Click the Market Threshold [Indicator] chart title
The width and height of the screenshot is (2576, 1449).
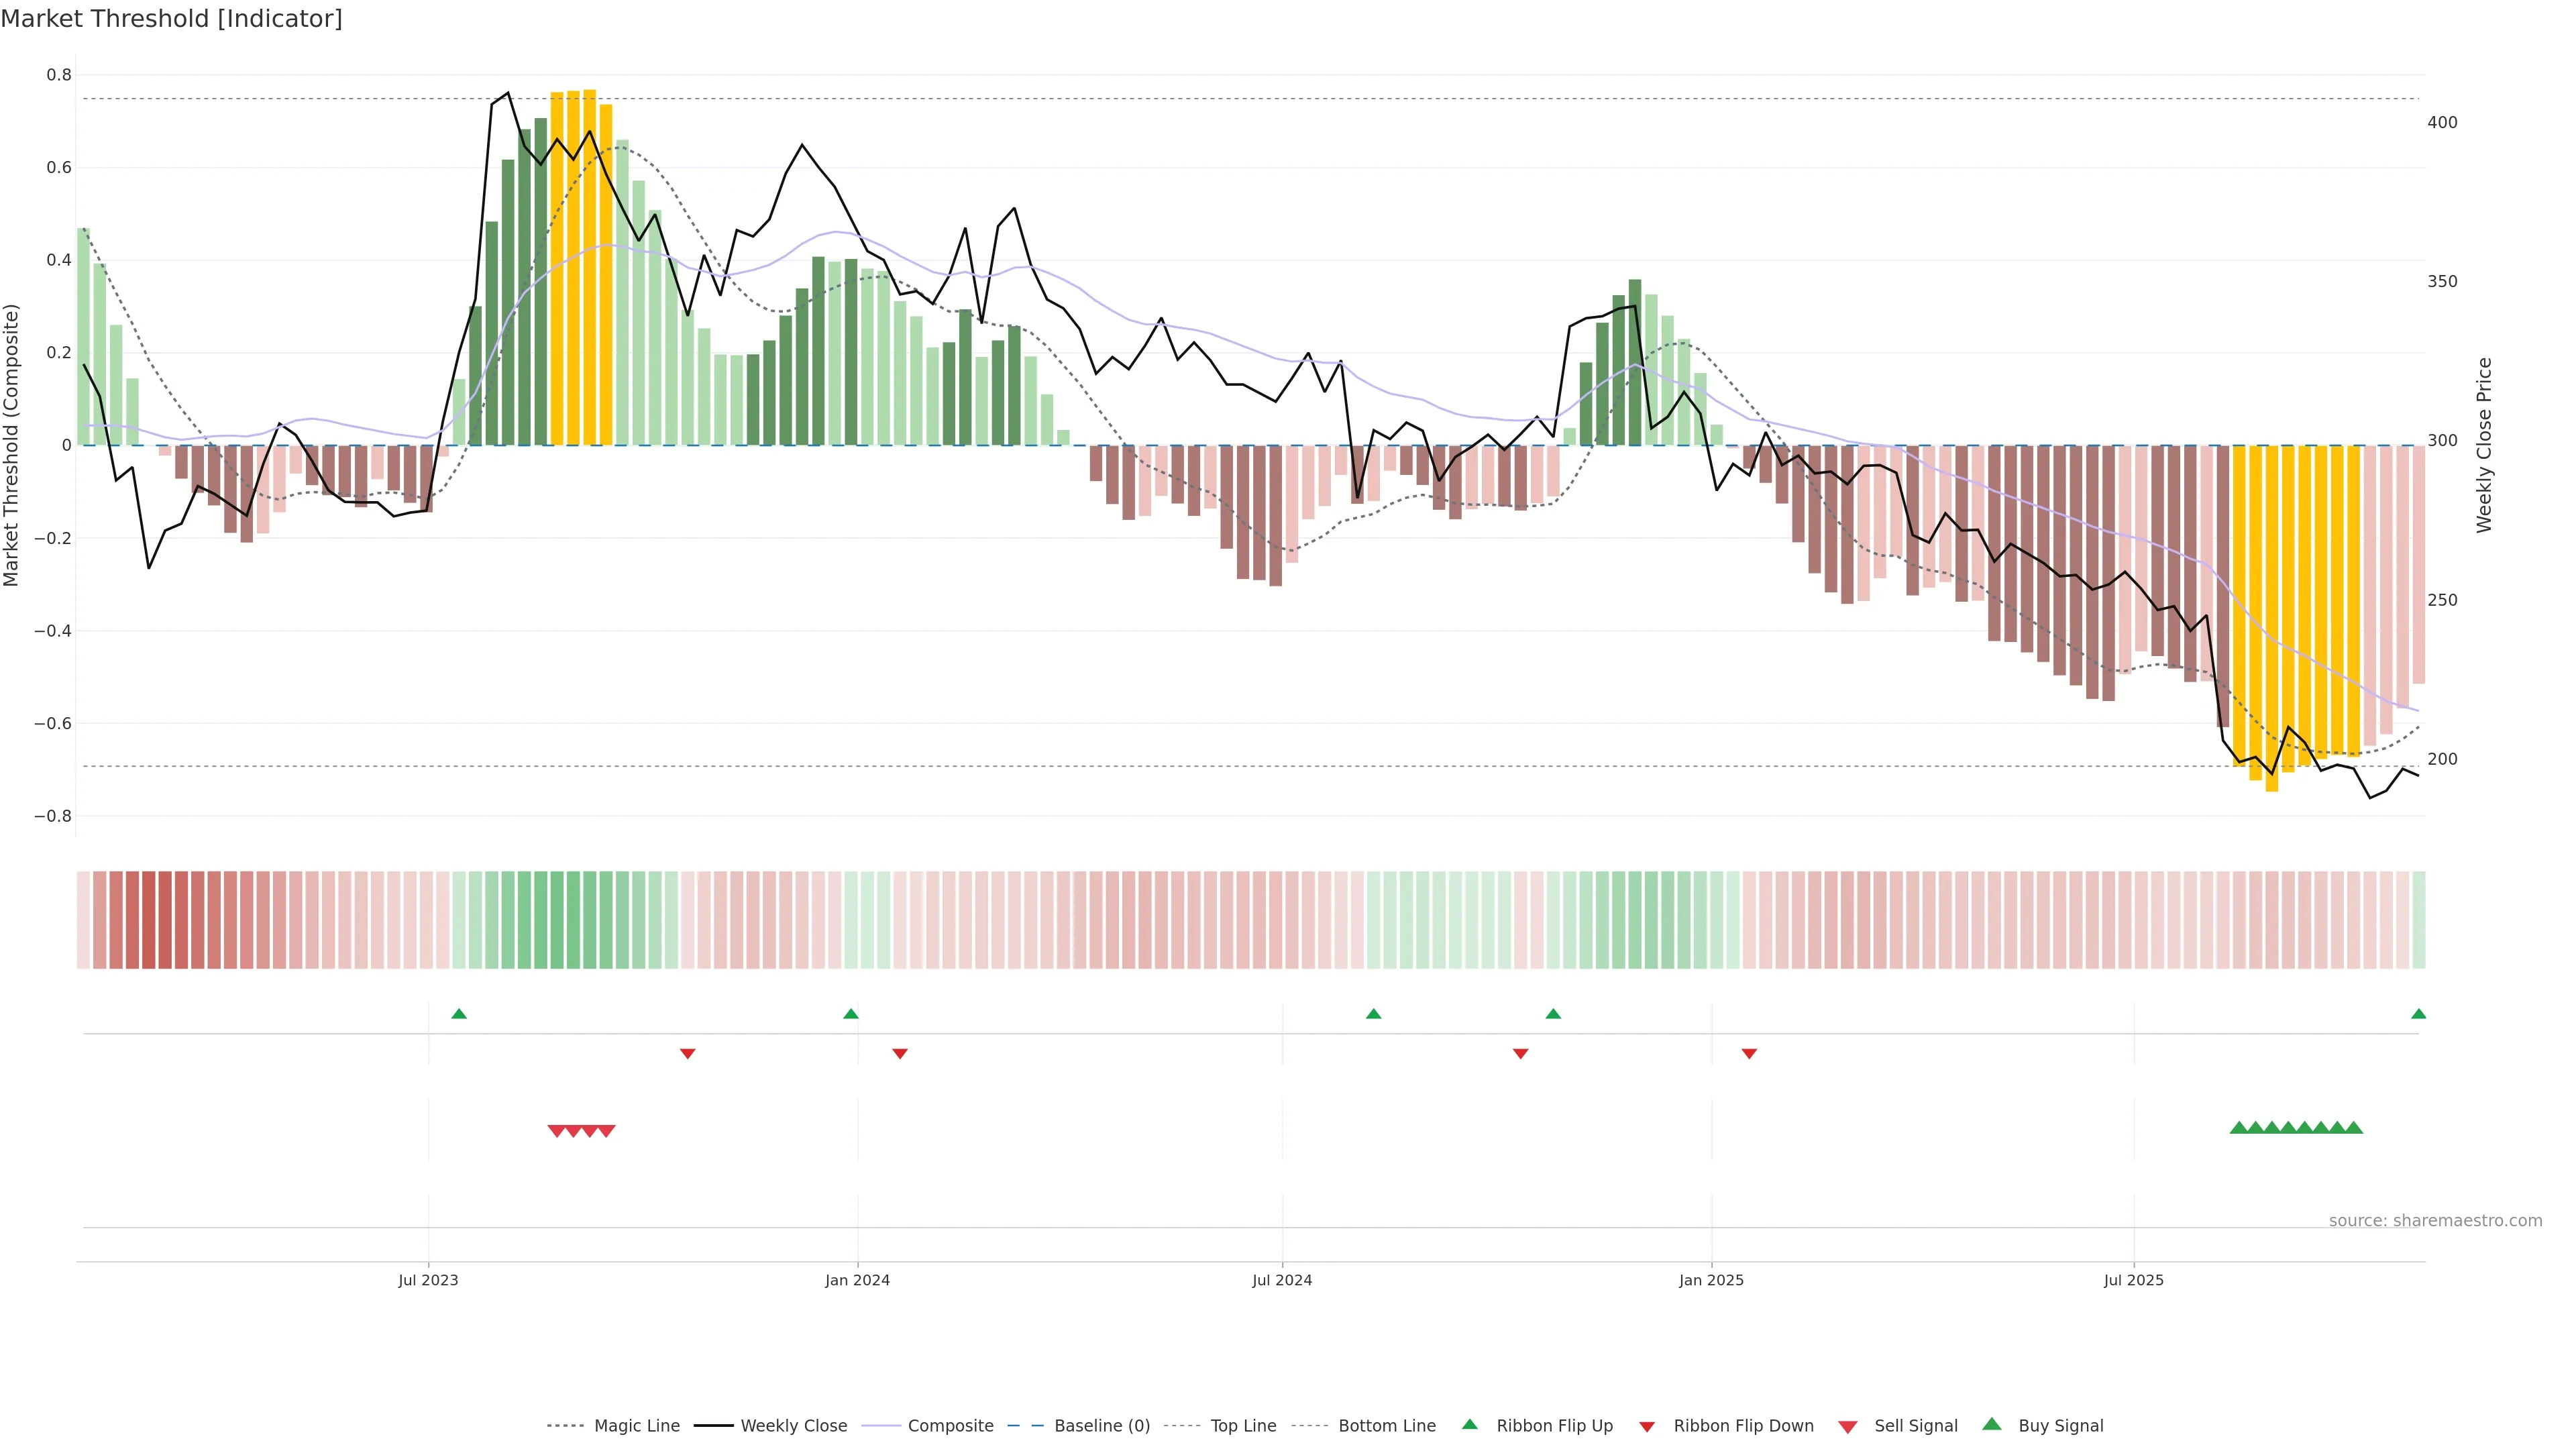pos(171,18)
